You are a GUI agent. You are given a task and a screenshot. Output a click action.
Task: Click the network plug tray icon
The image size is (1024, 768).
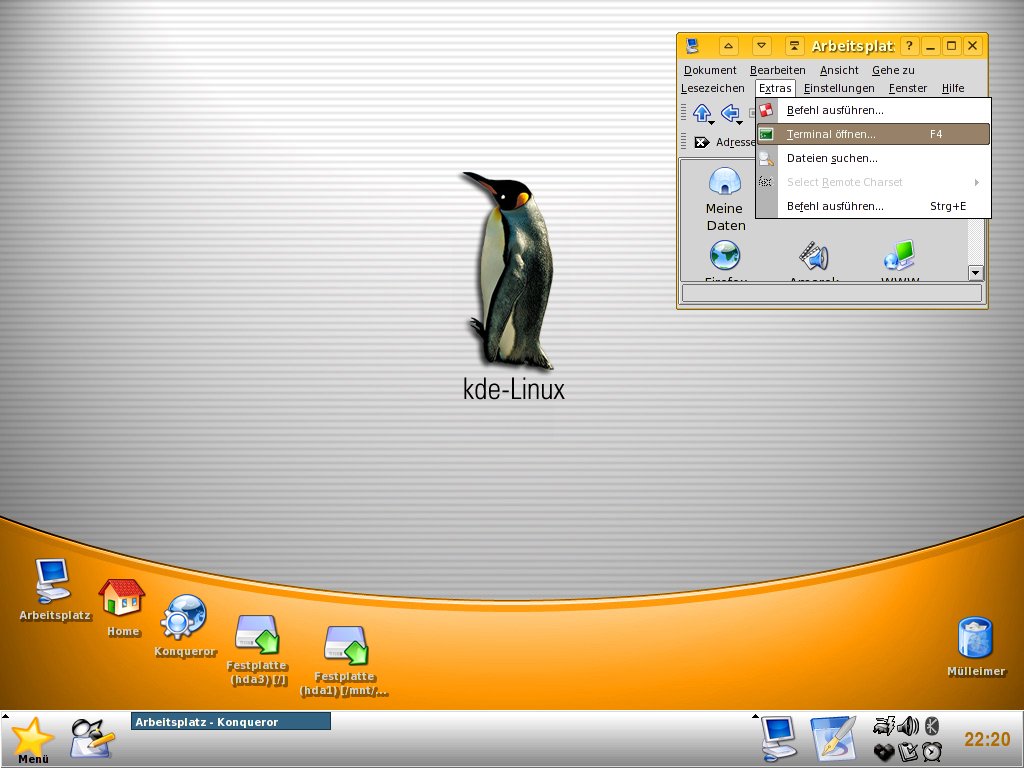(884, 726)
